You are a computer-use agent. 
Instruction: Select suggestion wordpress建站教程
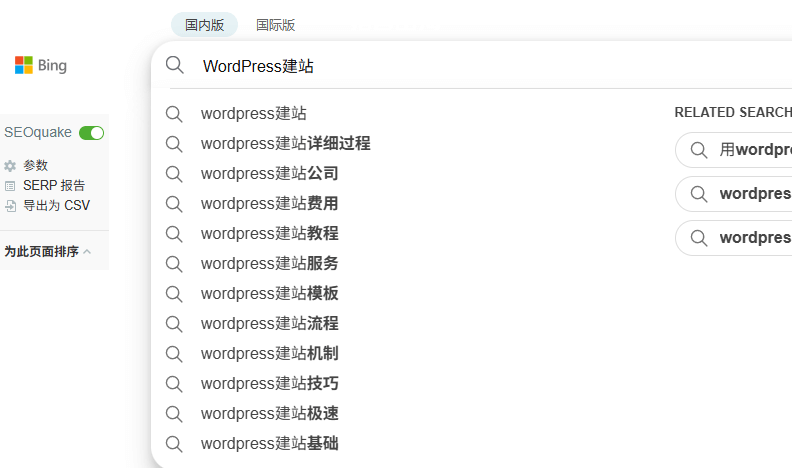[269, 233]
